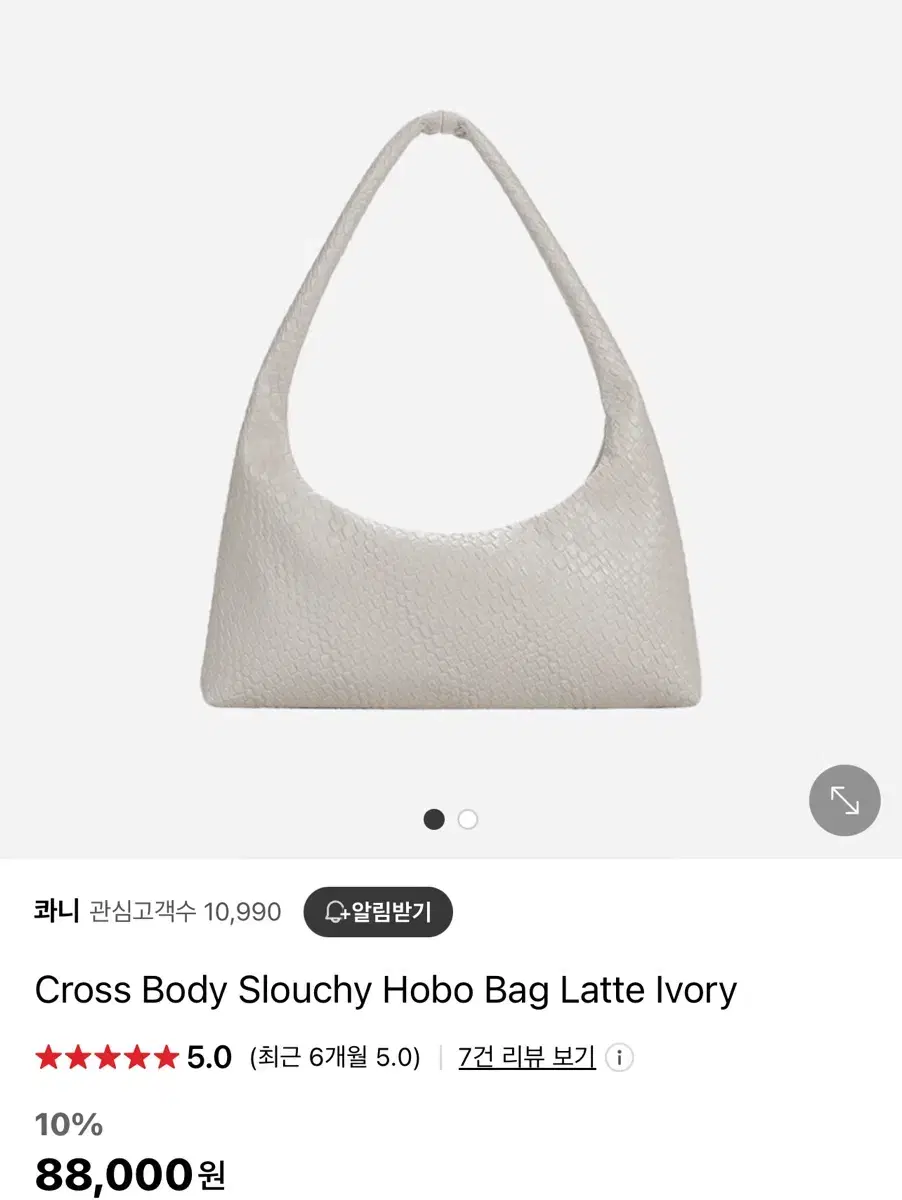This screenshot has width=902, height=1200.
Task: Select the fifth red rating star
Action: 164,1057
